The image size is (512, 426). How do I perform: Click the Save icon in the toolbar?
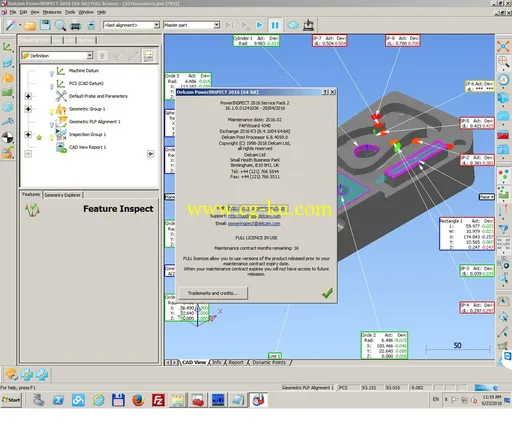coord(45,25)
